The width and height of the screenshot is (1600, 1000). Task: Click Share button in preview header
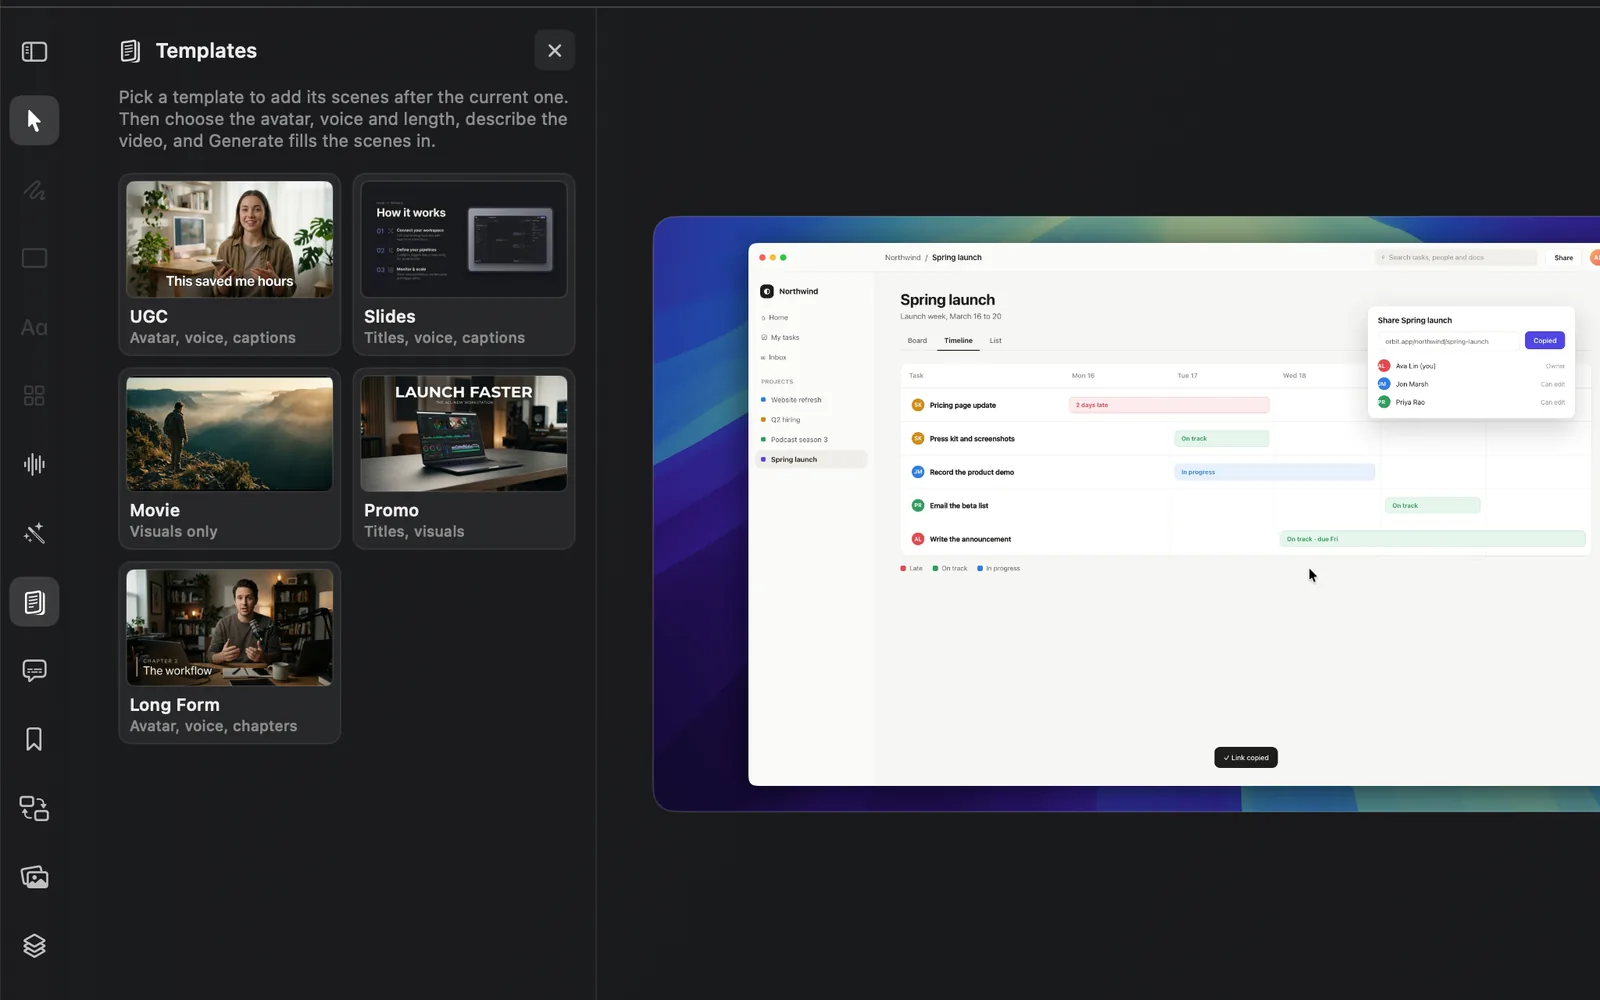coord(1563,258)
